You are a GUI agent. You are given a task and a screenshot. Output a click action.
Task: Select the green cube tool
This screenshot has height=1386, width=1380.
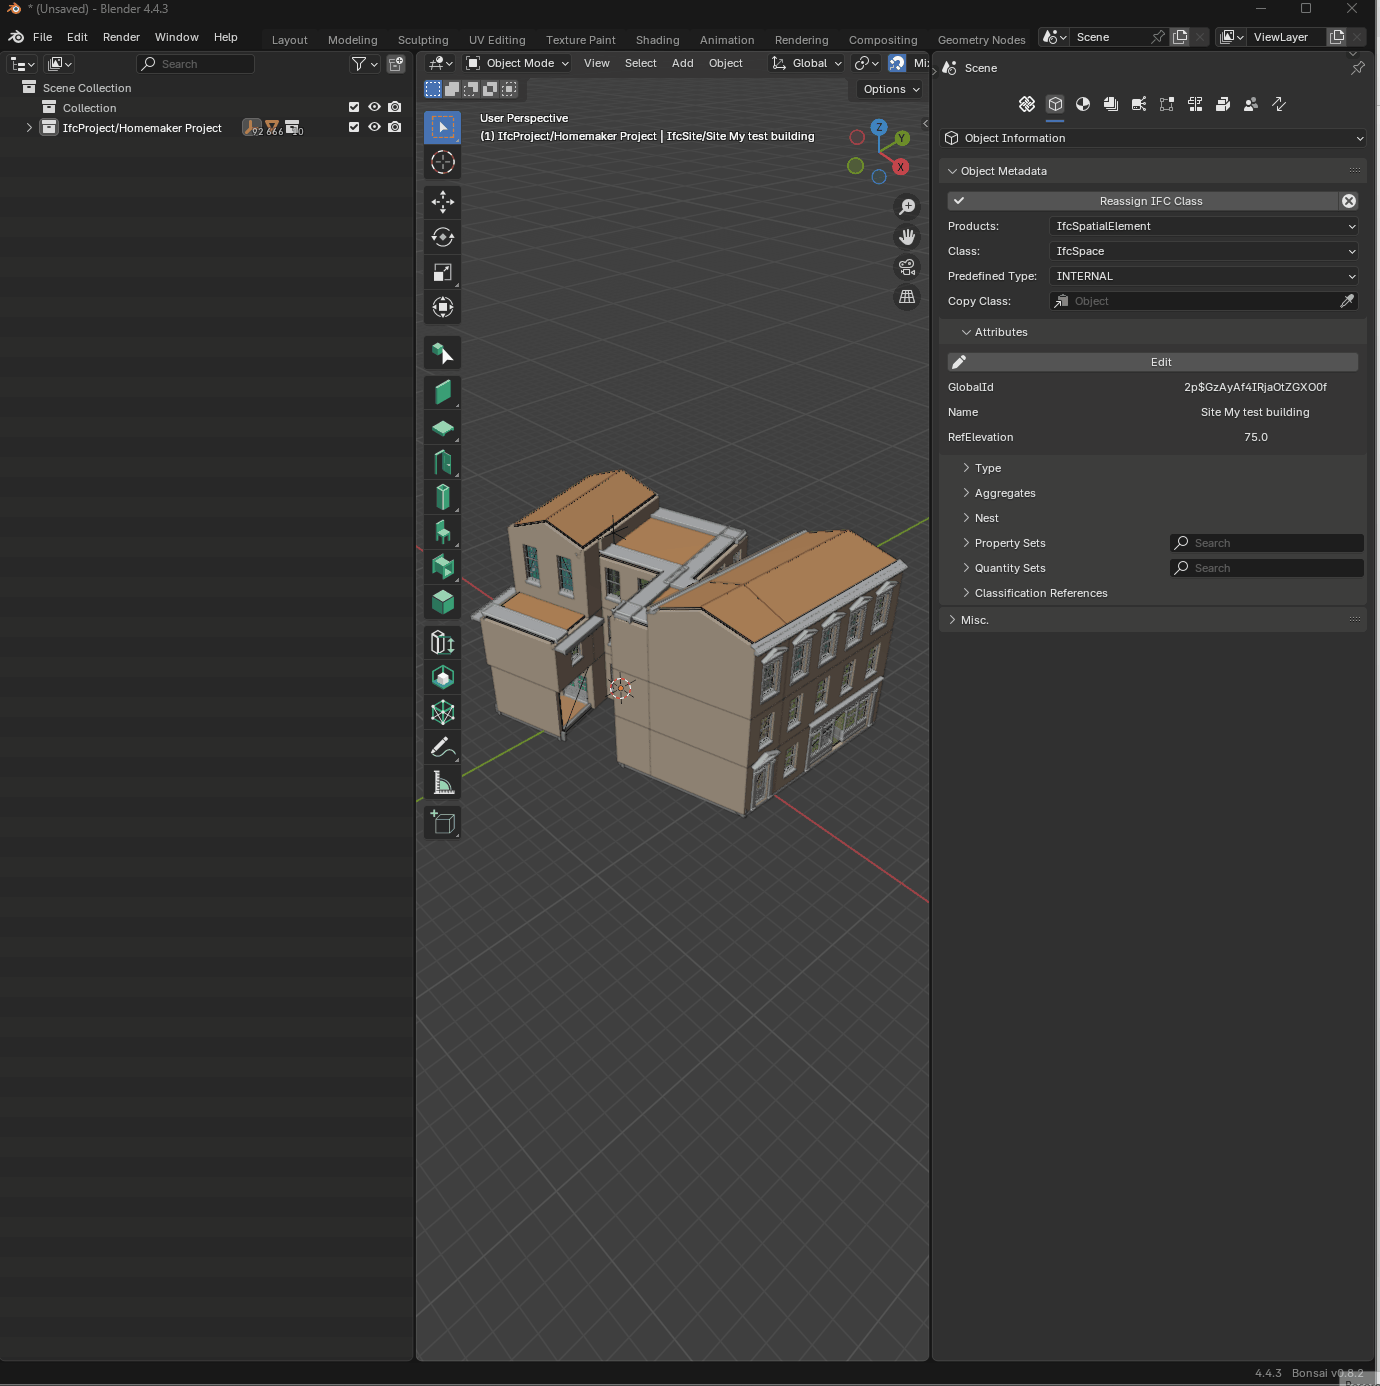point(443,602)
